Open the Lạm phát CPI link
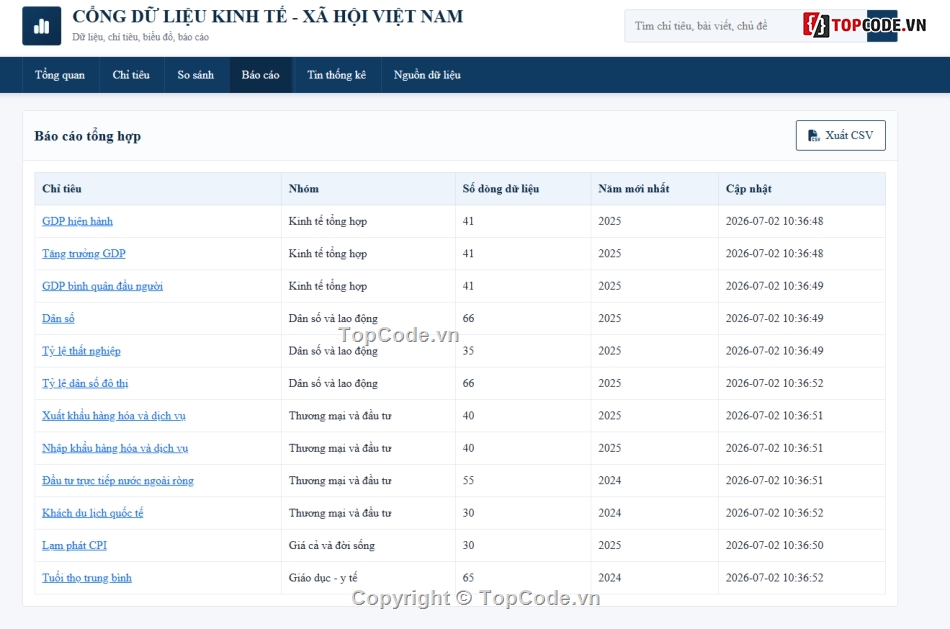The height and width of the screenshot is (629, 950). click(75, 545)
